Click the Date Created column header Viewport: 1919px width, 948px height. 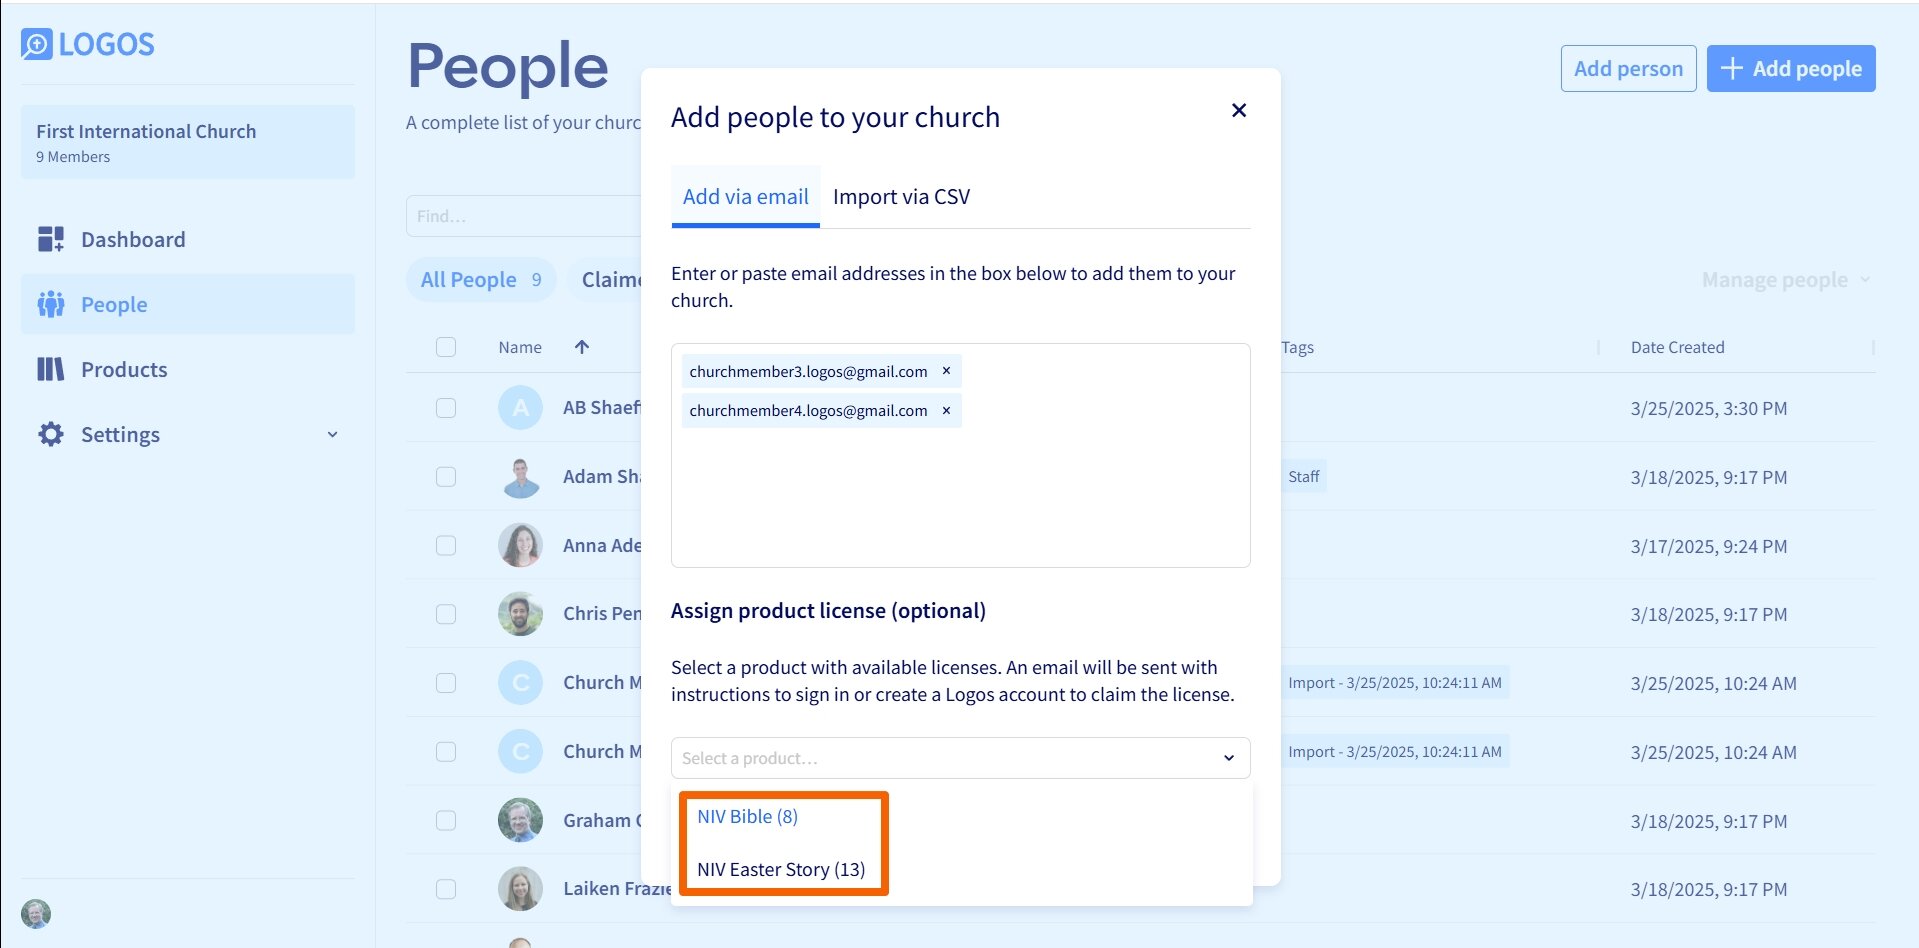coord(1677,347)
